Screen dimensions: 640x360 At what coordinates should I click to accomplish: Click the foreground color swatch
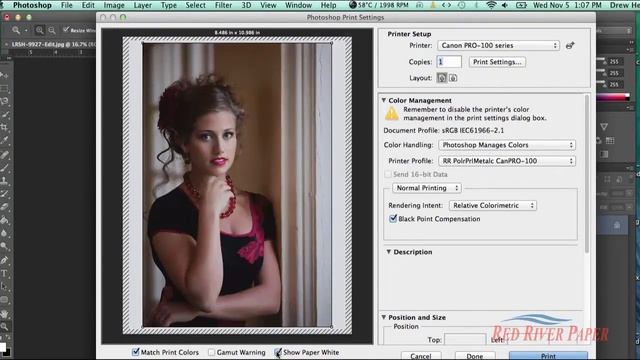(x=2, y=347)
